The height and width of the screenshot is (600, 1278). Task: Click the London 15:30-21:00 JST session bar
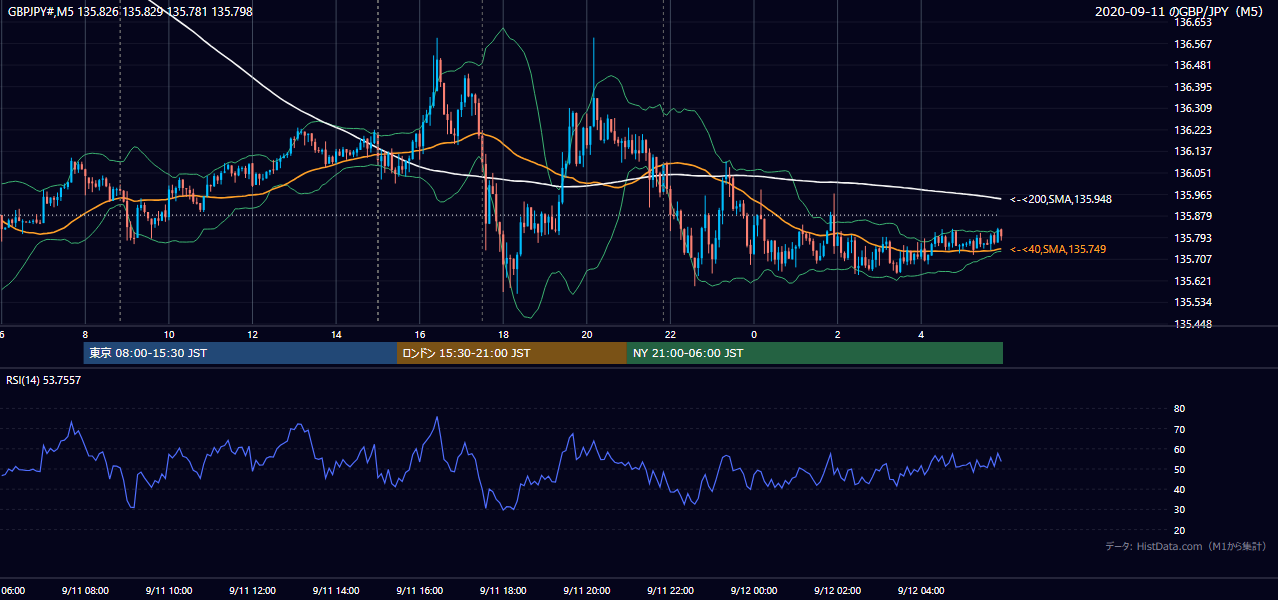[x=512, y=353]
